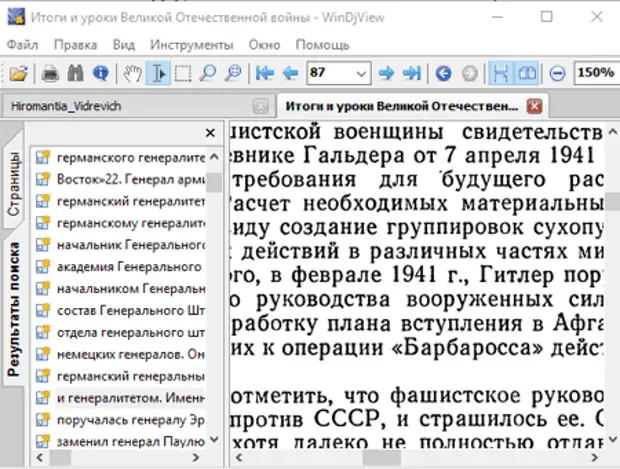Open Find with the binoculars icon
The width and height of the screenshot is (620, 469).
tap(75, 73)
